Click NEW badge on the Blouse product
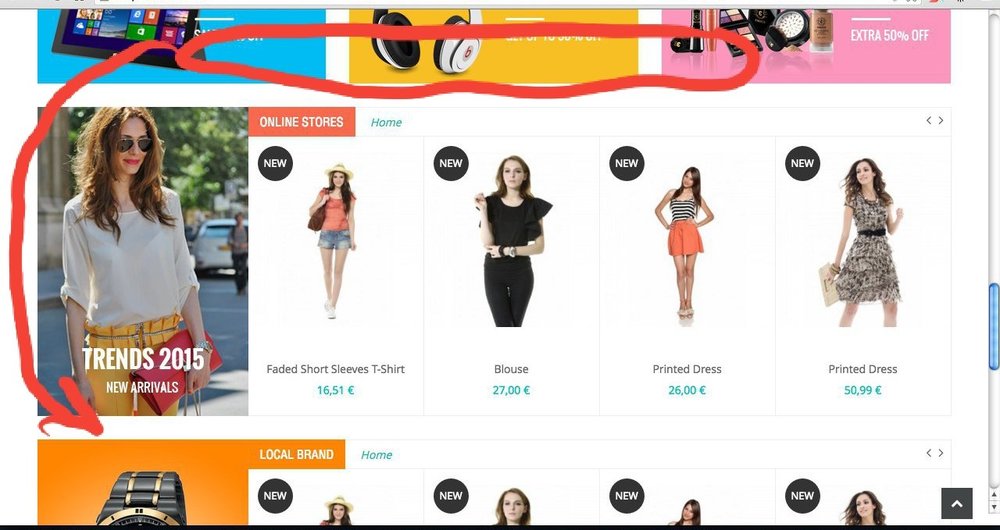 click(451, 163)
